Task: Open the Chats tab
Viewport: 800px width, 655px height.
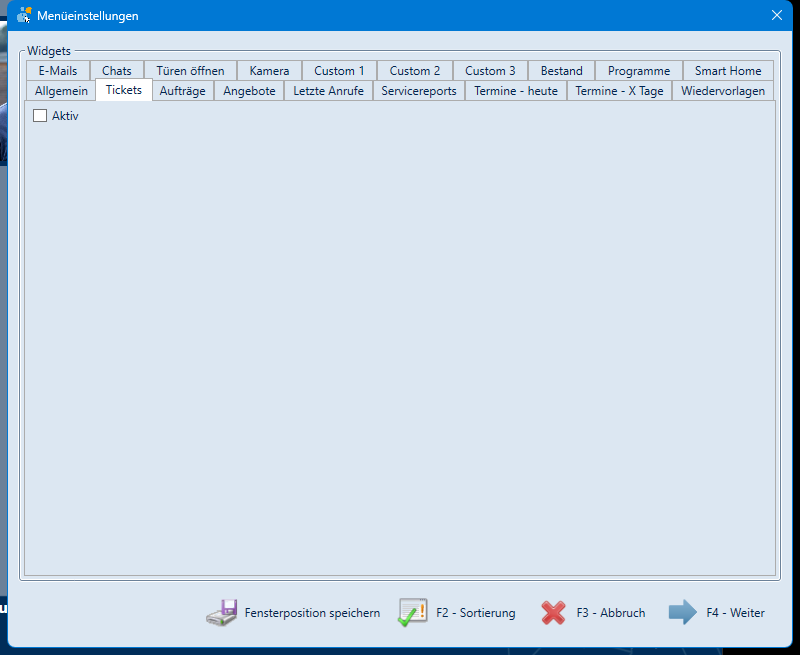Action: pos(117,70)
